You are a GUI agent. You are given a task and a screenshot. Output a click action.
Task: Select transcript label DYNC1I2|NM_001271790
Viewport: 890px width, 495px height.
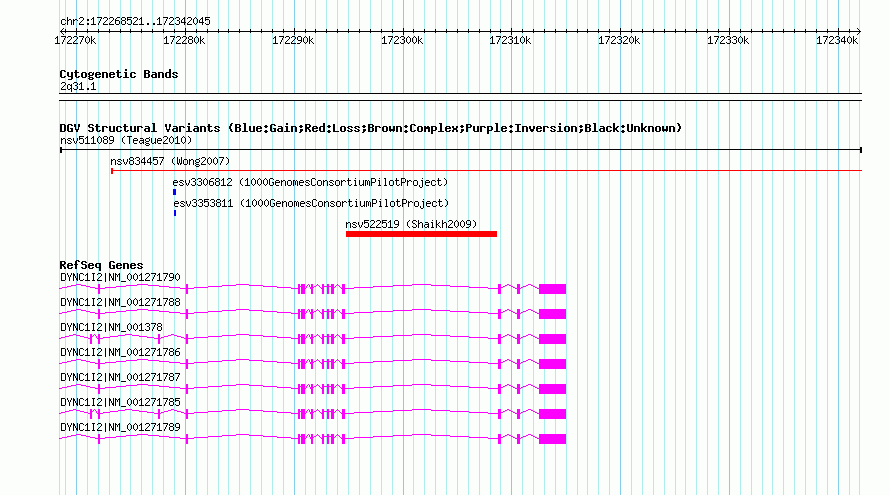120,278
